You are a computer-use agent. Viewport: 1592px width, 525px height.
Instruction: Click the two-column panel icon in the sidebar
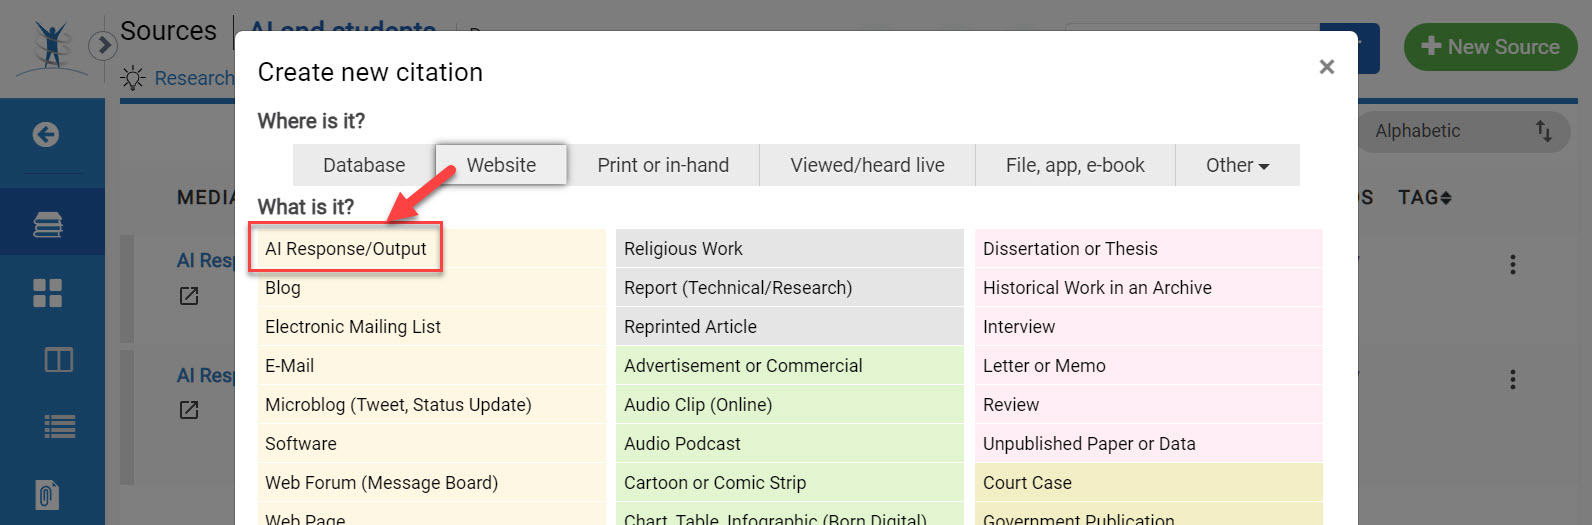click(58, 360)
